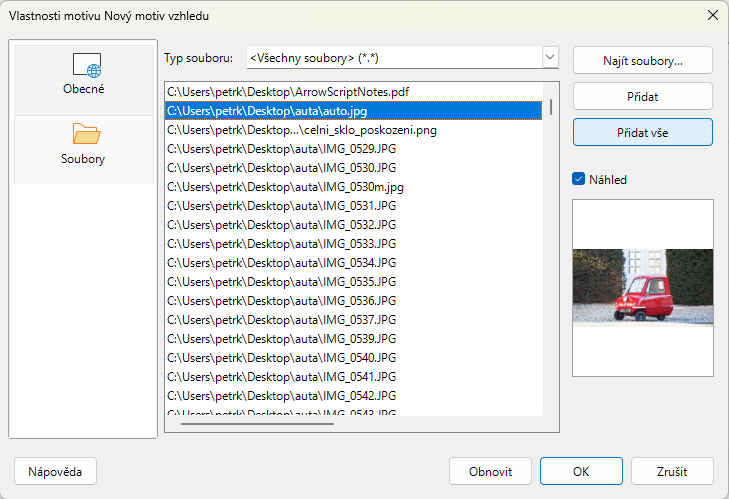Select IMG_0530m.jpg in the file list
The image size is (729, 499).
click(x=354, y=186)
